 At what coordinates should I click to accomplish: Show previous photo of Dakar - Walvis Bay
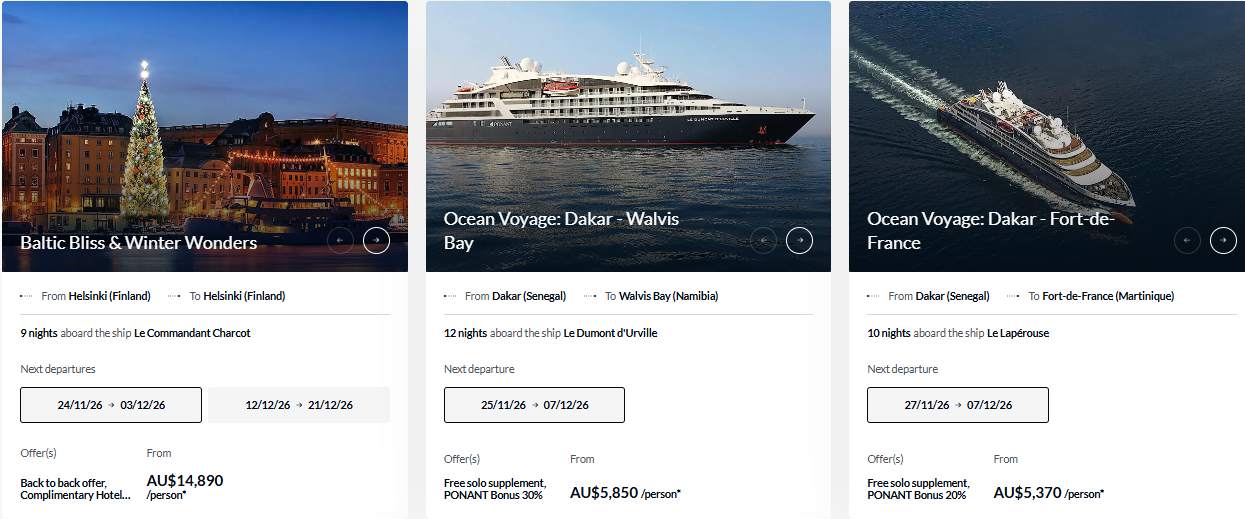tap(764, 240)
